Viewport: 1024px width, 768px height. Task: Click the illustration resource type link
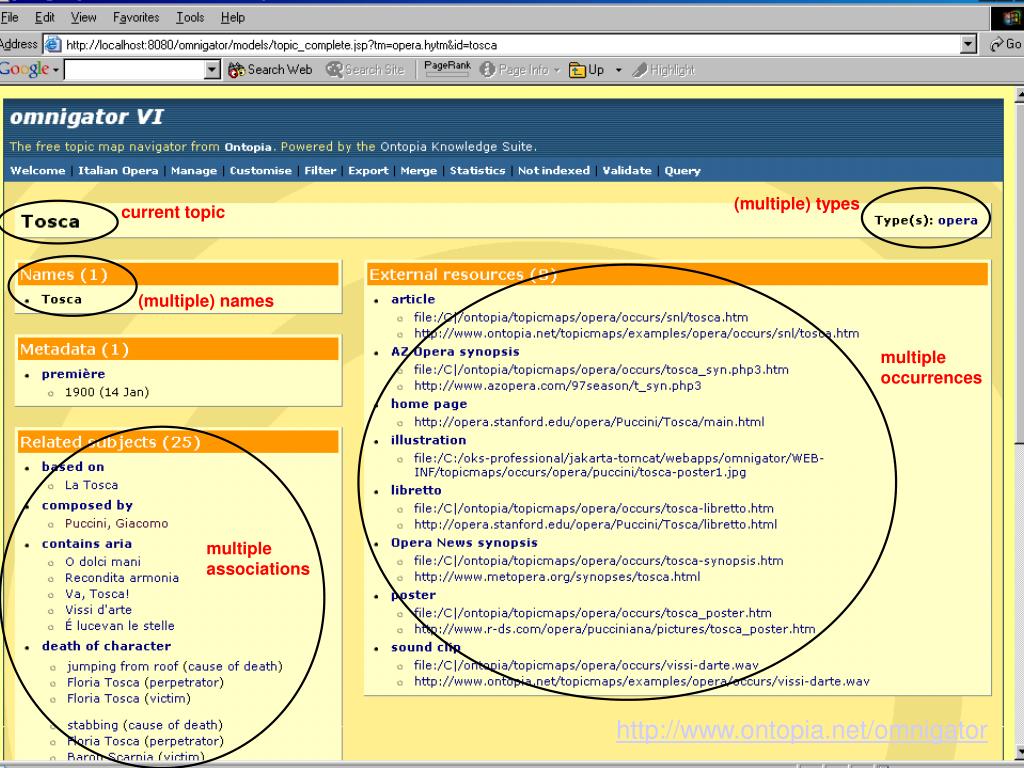428,440
